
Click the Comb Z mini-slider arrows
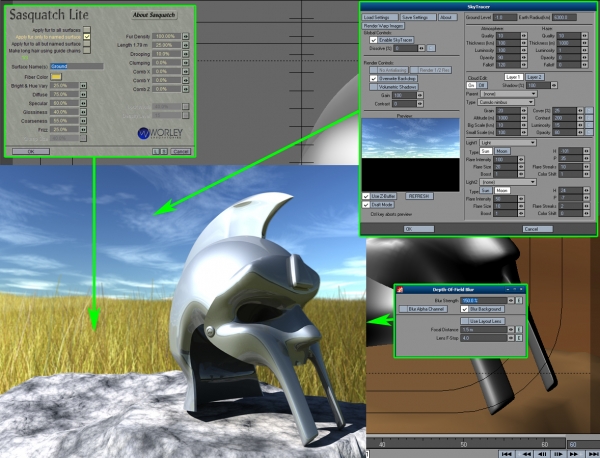point(186,89)
